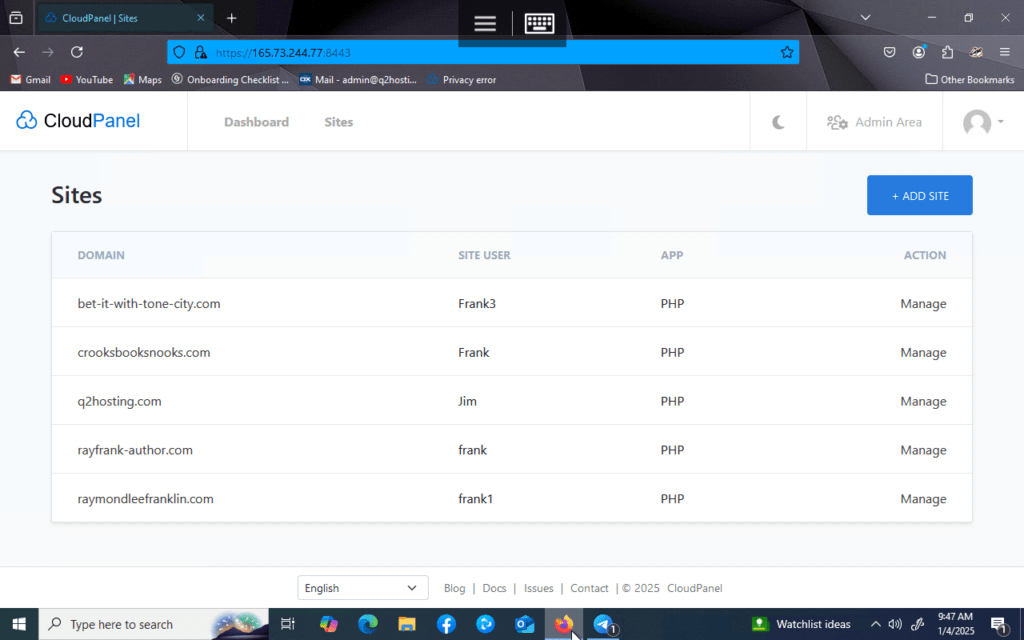Open the Dashboard tab
The height and width of the screenshot is (640, 1024).
pyautogui.click(x=256, y=122)
